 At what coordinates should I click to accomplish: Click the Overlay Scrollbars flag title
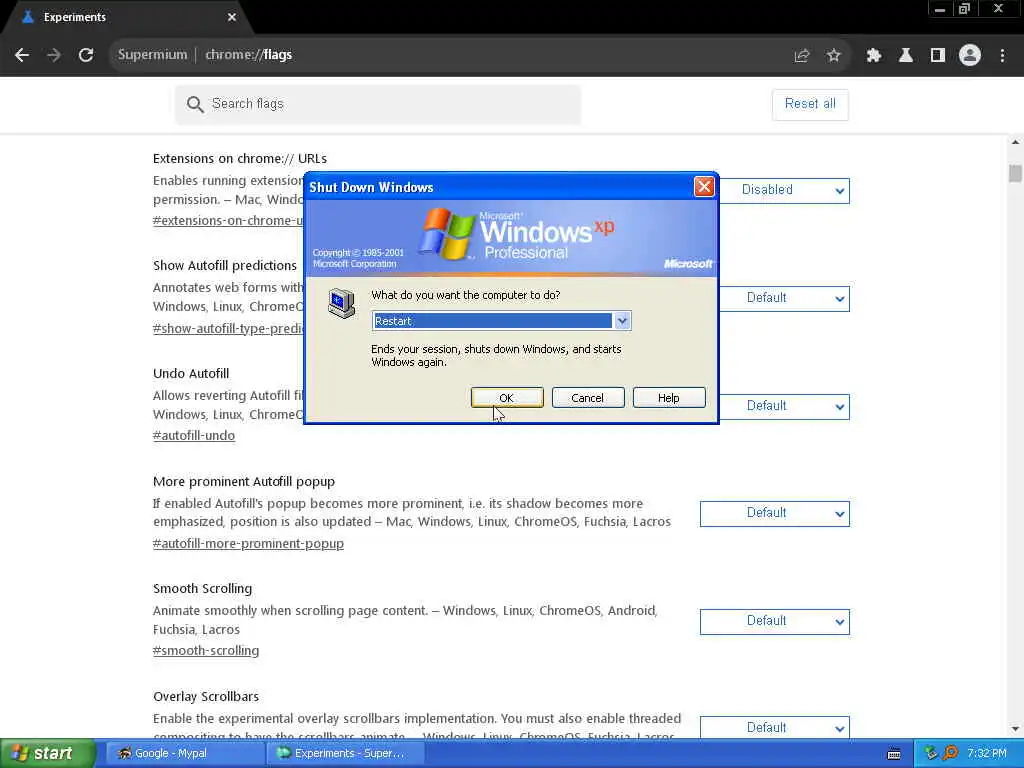[x=206, y=696]
